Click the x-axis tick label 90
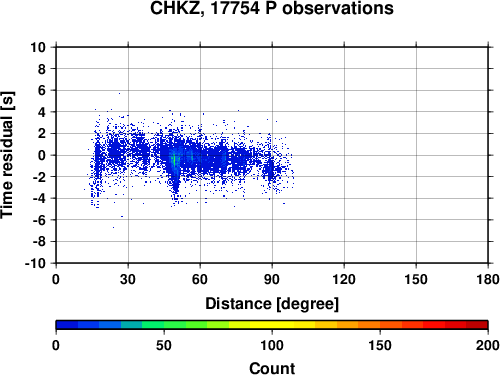The height and width of the screenshot is (375, 500). tap(272, 279)
